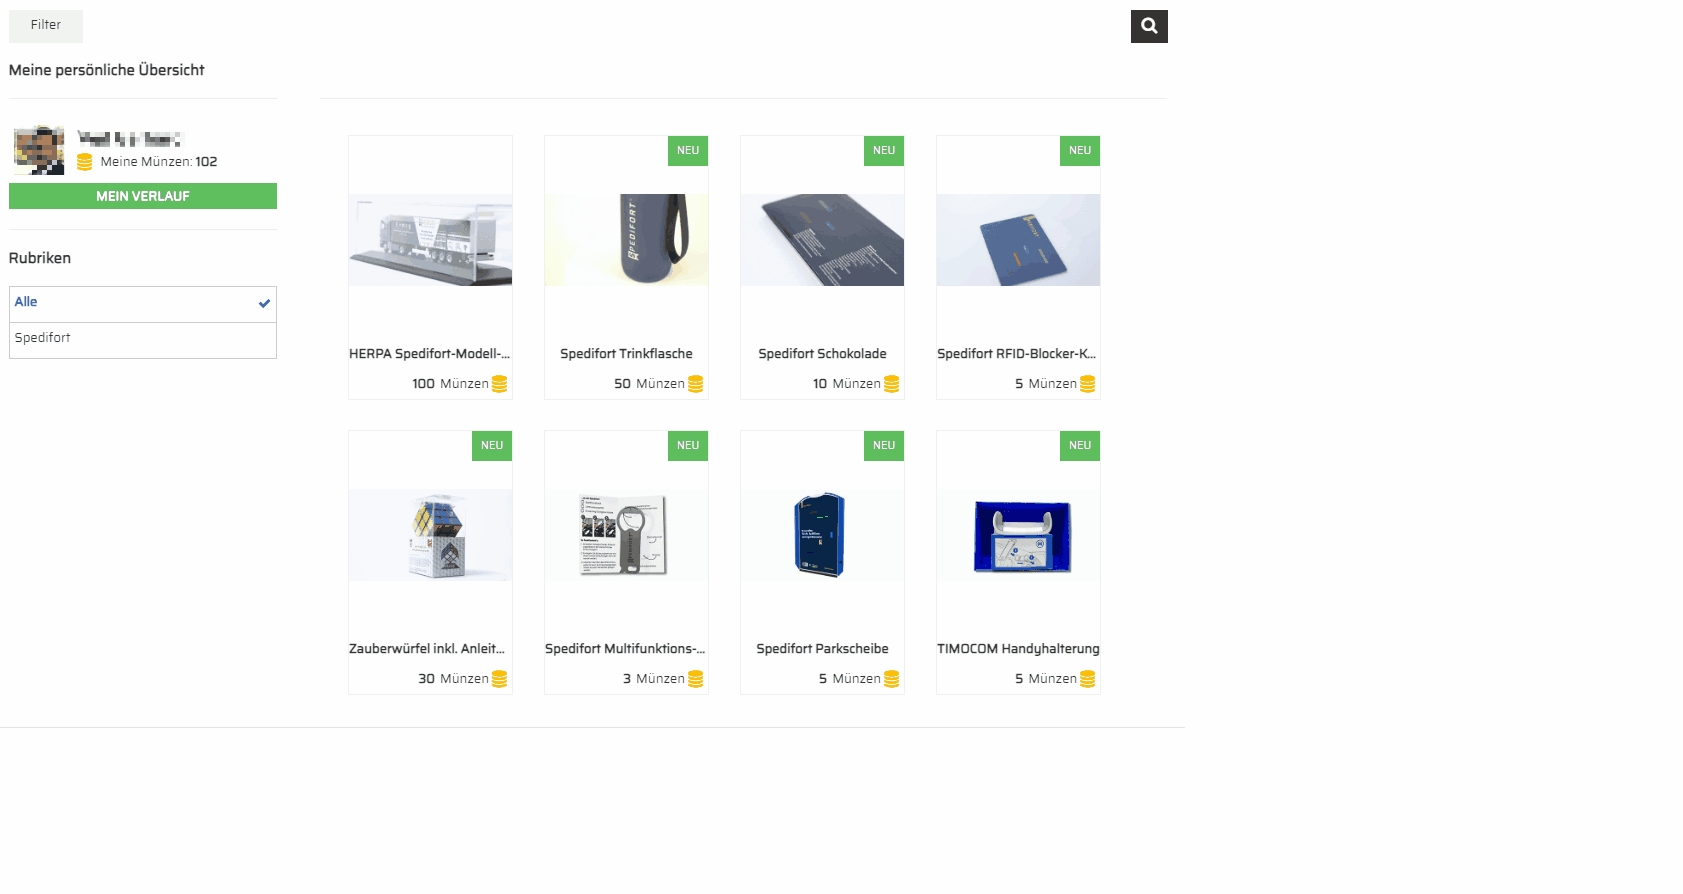Click the Spedifort Trinkflasche title

[626, 354]
